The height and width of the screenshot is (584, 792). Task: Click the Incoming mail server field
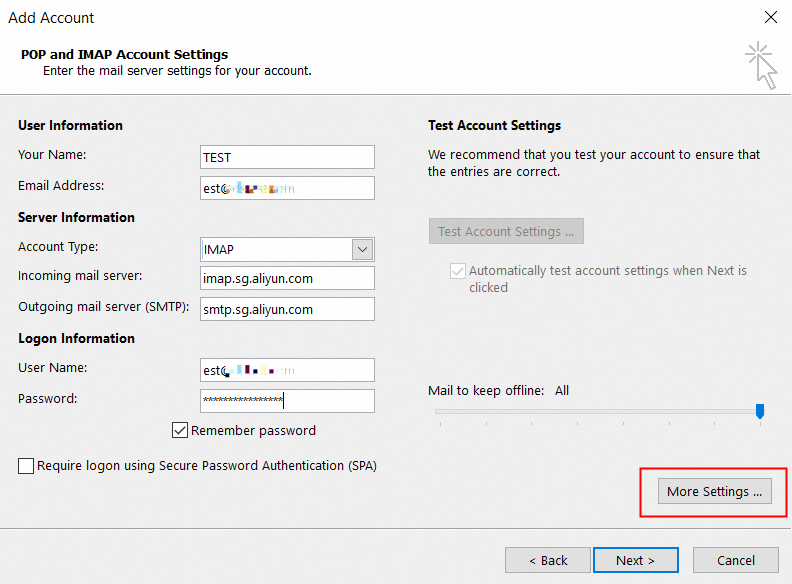pyautogui.click(x=287, y=278)
